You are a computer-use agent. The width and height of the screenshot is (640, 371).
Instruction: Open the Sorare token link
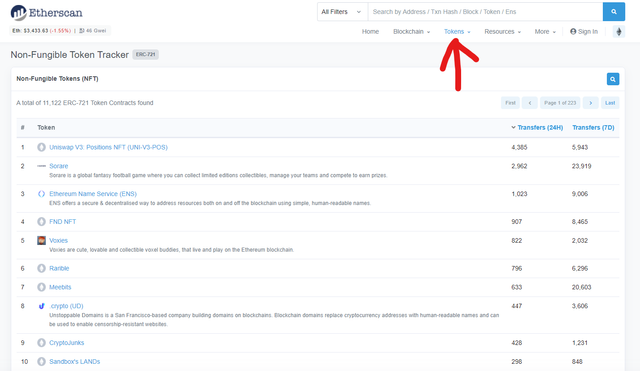[59, 166]
